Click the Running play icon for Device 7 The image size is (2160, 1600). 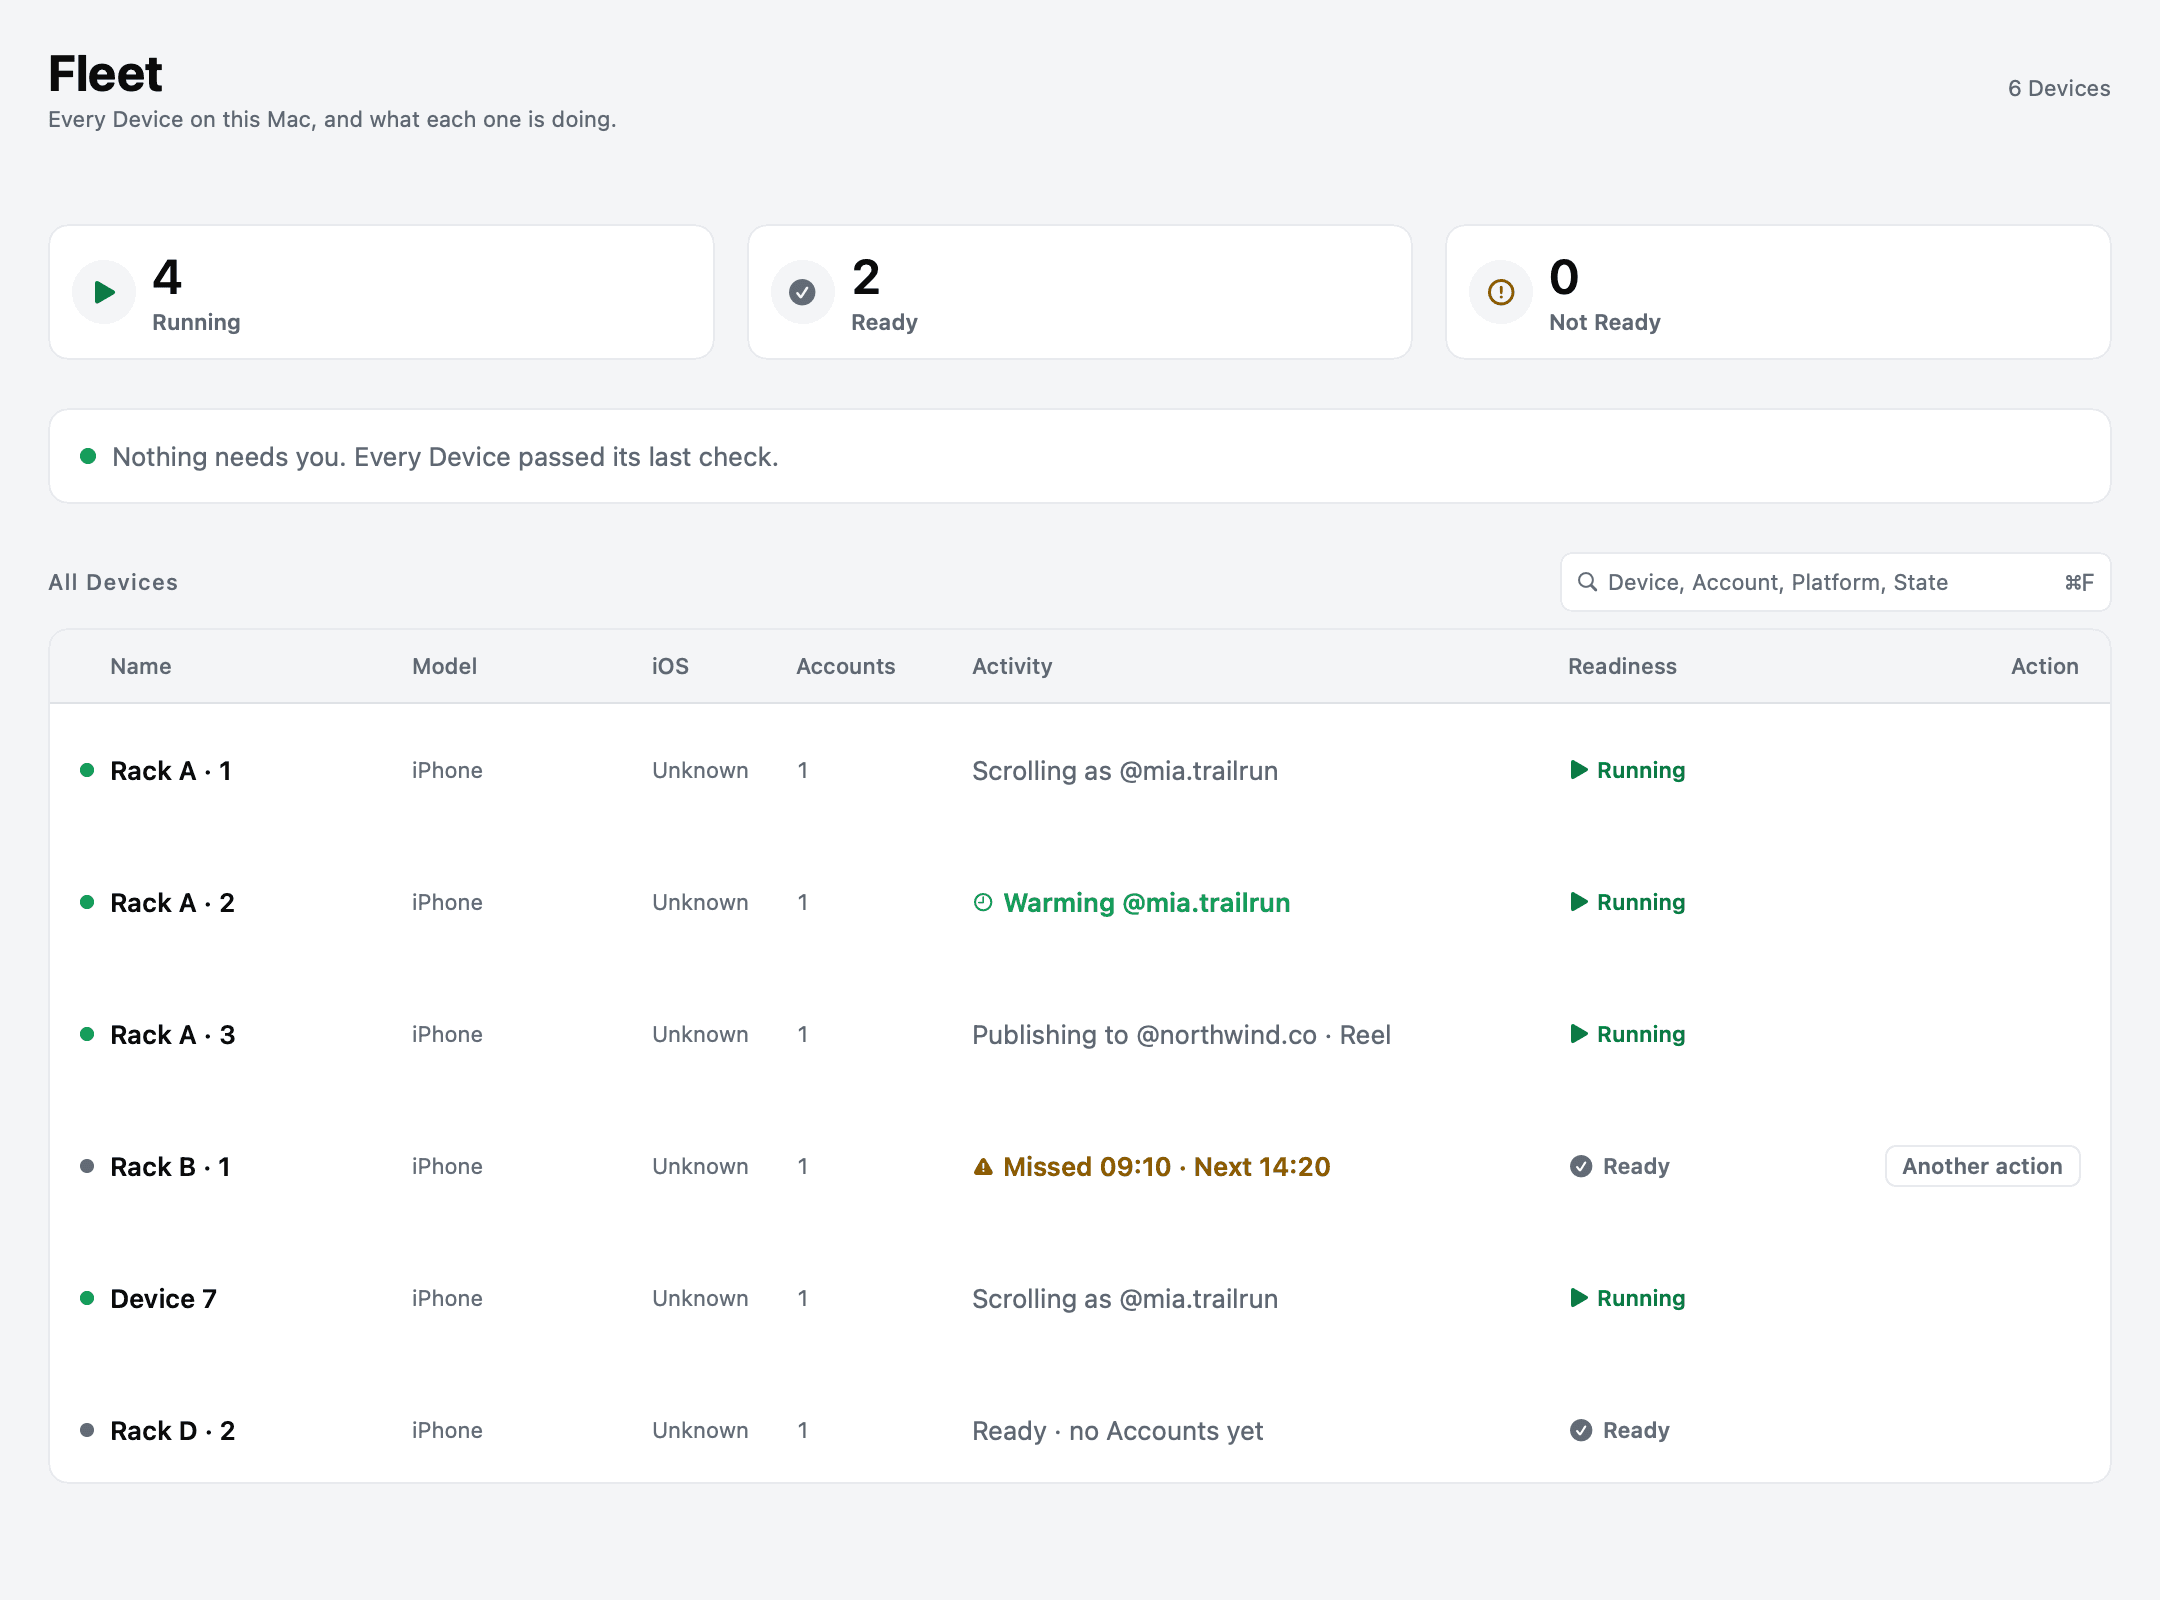pyautogui.click(x=1579, y=1298)
